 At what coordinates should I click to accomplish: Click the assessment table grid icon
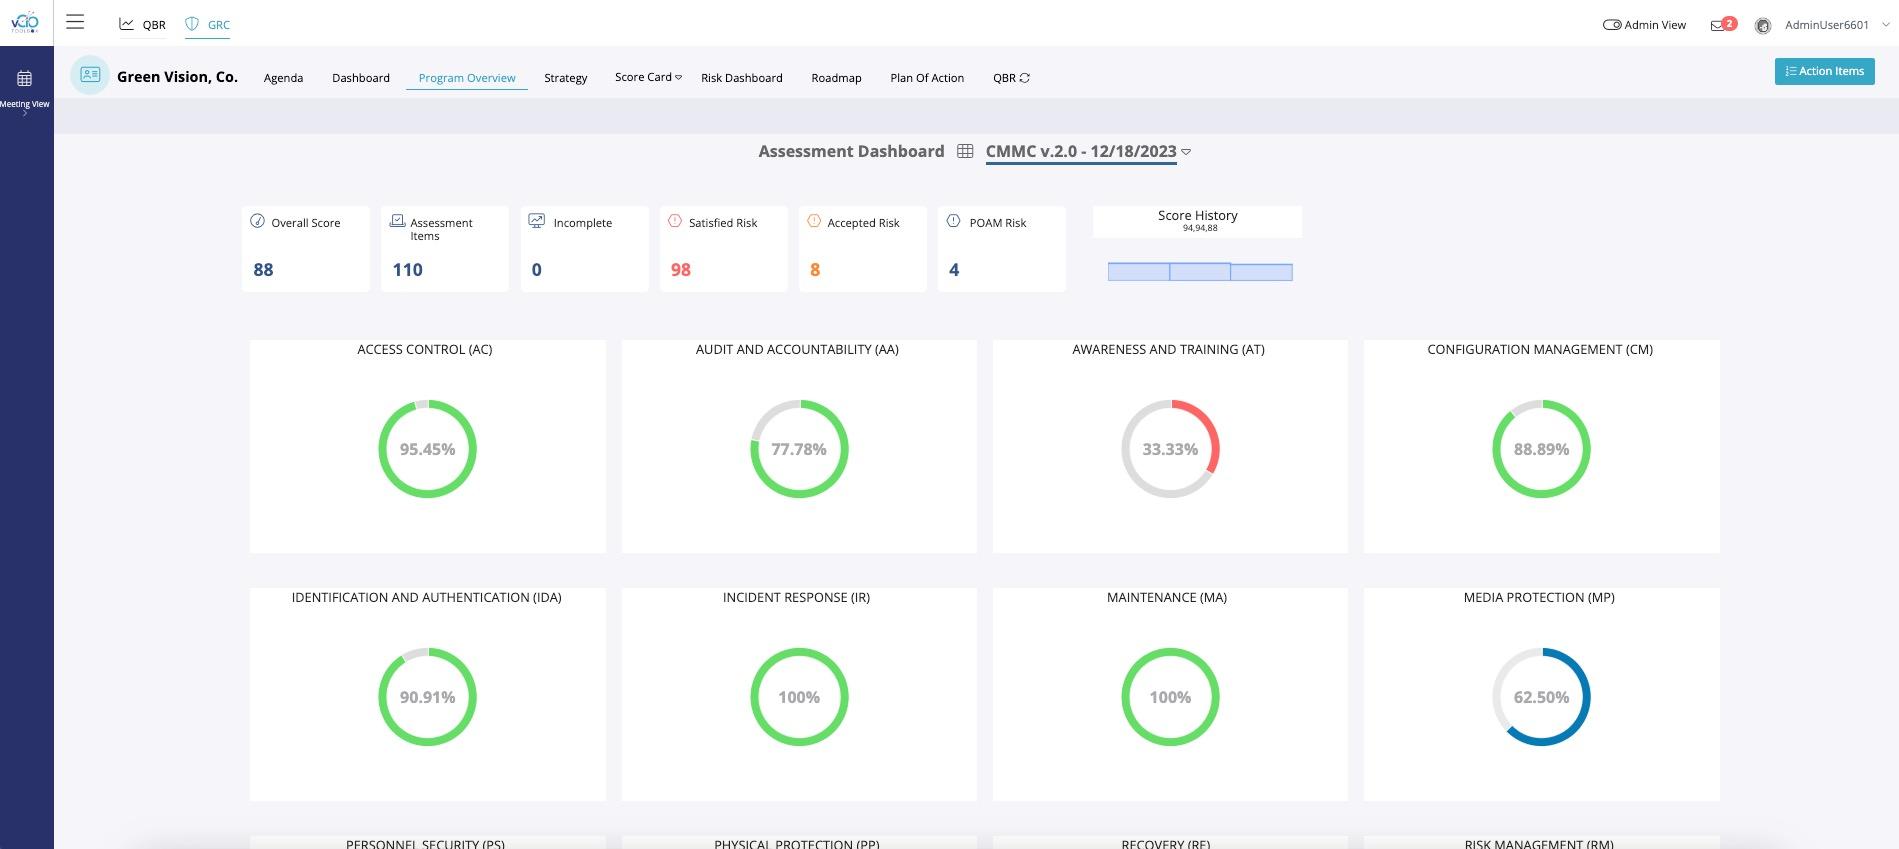(x=965, y=151)
